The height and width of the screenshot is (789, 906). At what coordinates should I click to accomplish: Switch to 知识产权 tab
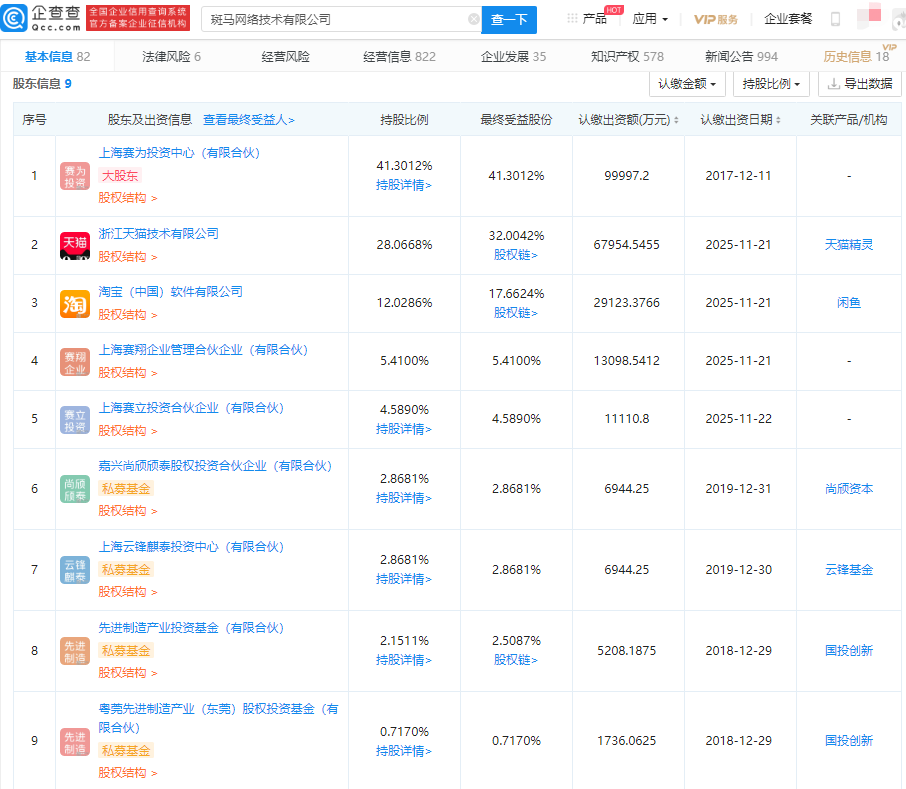click(x=627, y=57)
